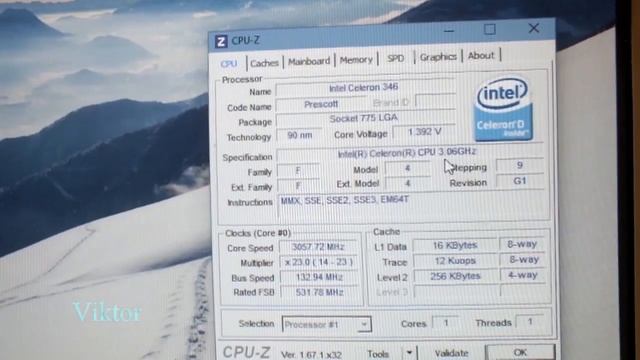Click the Family value field
The image size is (640, 360).
pyautogui.click(x=298, y=171)
